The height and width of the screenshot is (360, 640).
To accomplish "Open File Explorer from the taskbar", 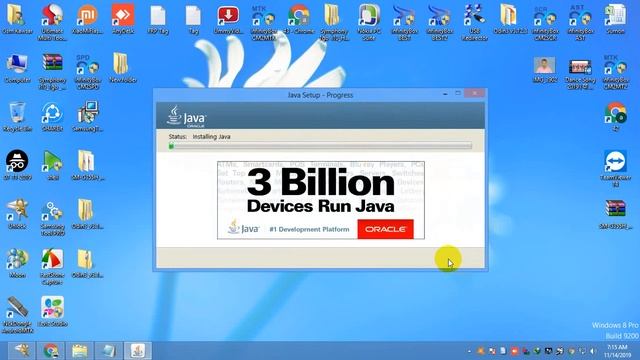I will tap(80, 351).
